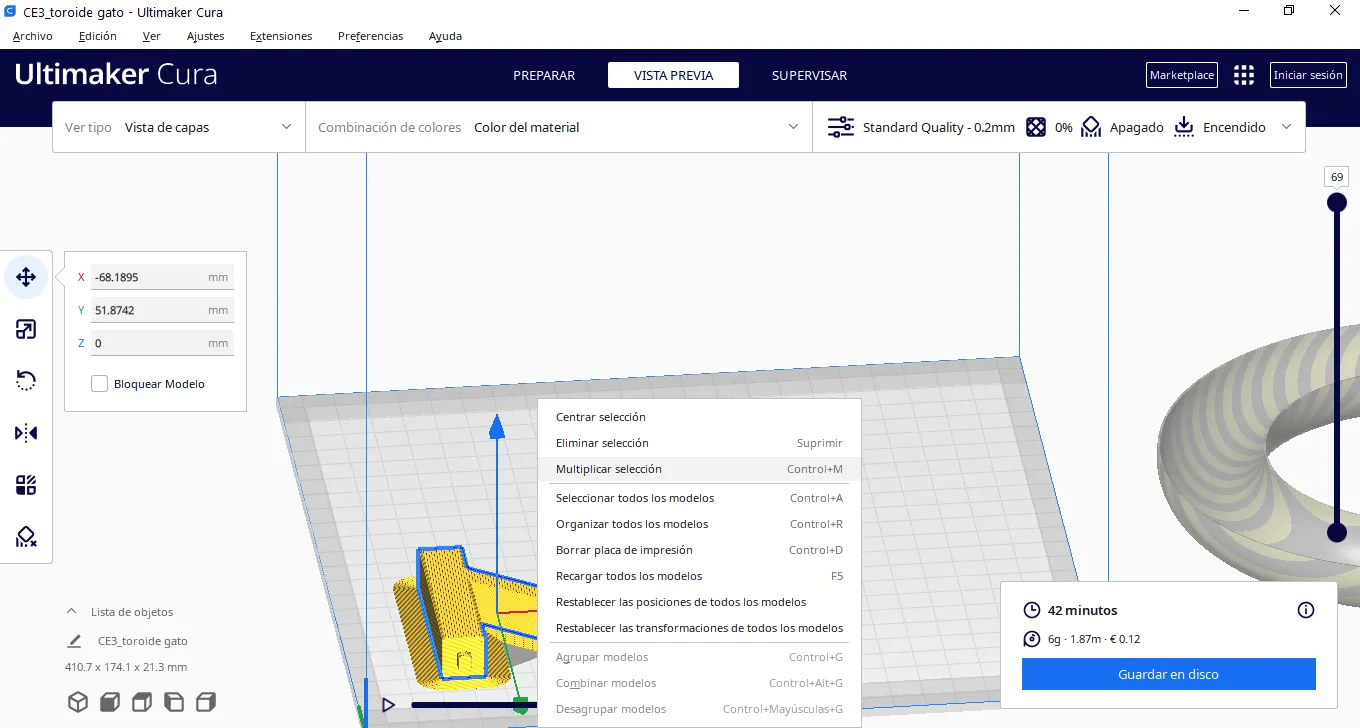Select the Scale tool icon
Viewport: 1360px width, 728px height.
click(x=26, y=329)
